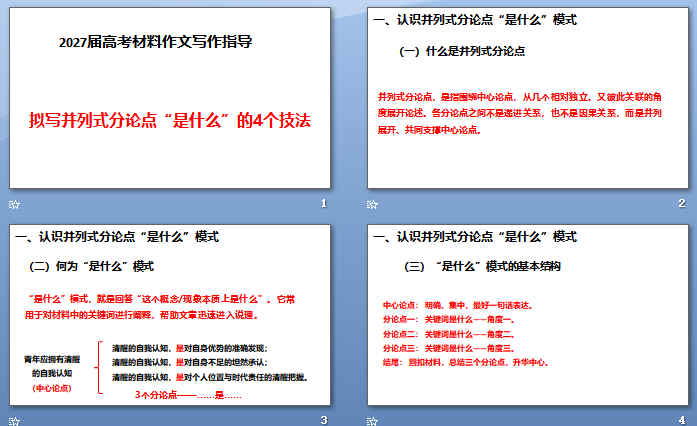This screenshot has width=697, height=426.
Task: Select slide 4 about “是什么”模式的基本结构
Action: (528, 315)
